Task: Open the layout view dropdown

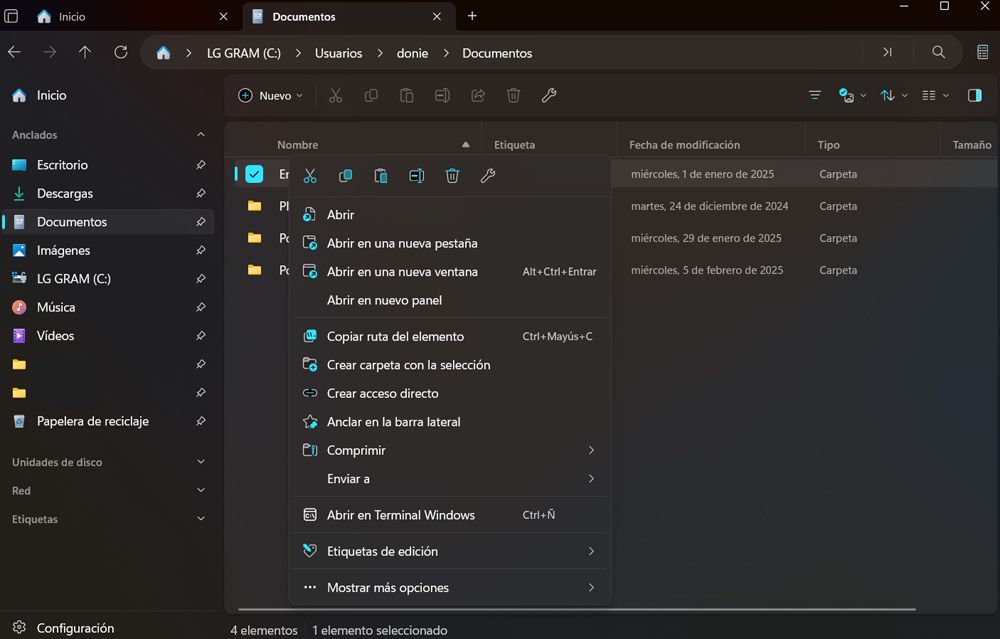Action: tap(936, 96)
